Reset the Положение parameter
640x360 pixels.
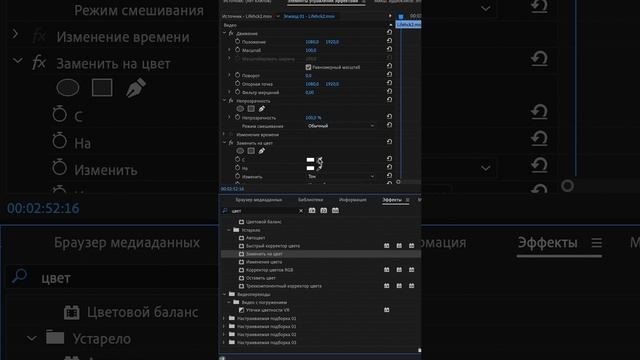click(389, 41)
